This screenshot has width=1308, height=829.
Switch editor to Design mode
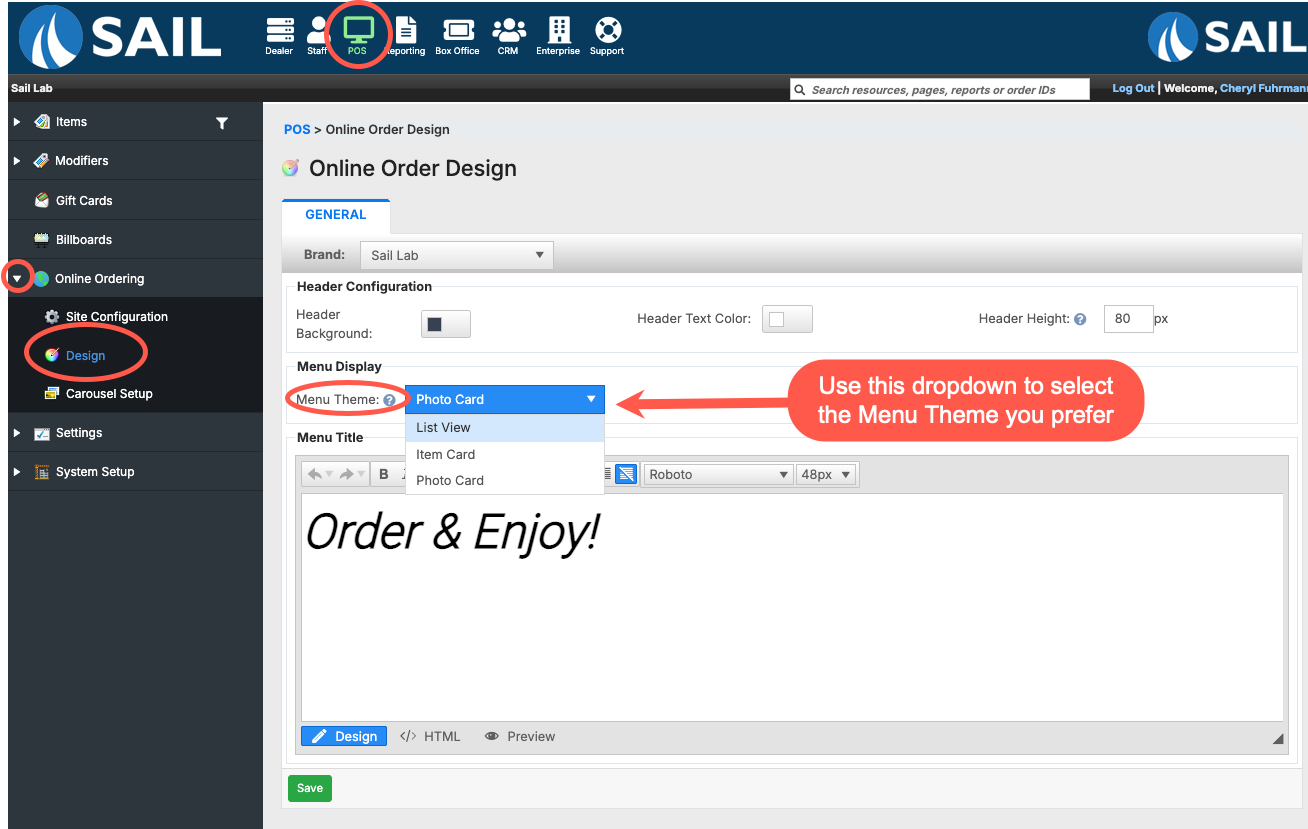(x=344, y=736)
